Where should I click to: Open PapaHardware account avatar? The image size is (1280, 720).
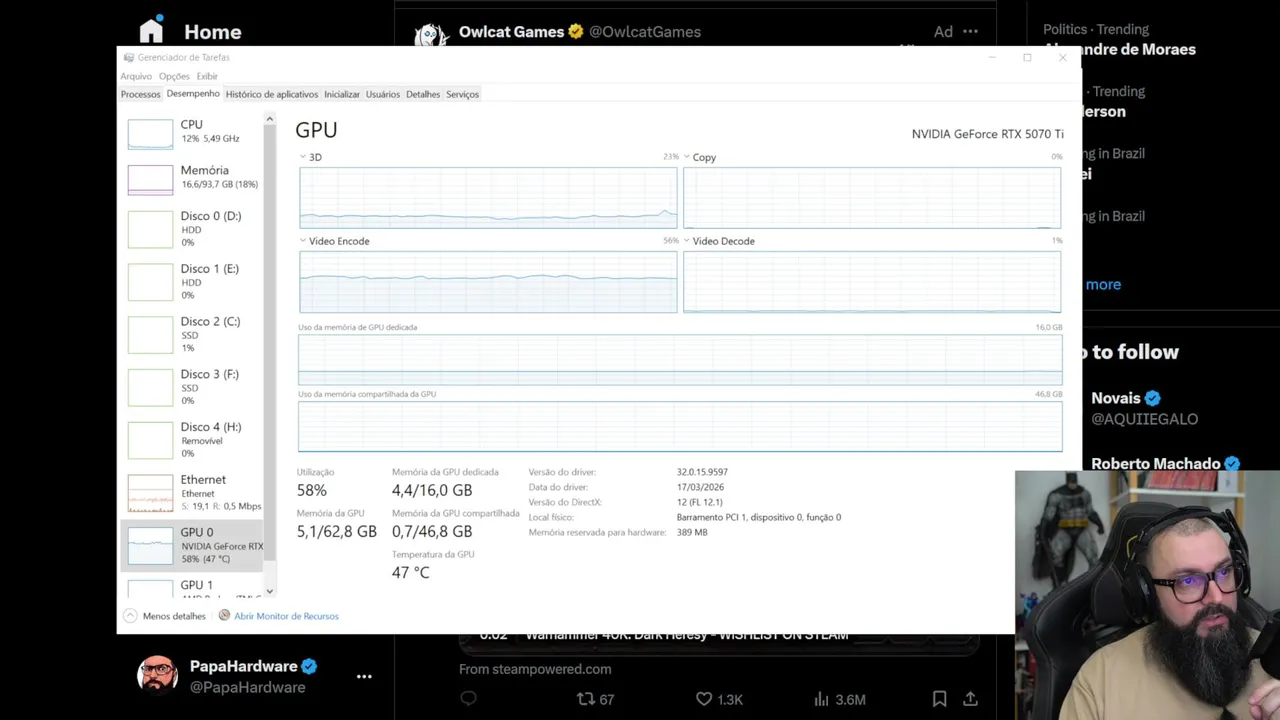(157, 676)
